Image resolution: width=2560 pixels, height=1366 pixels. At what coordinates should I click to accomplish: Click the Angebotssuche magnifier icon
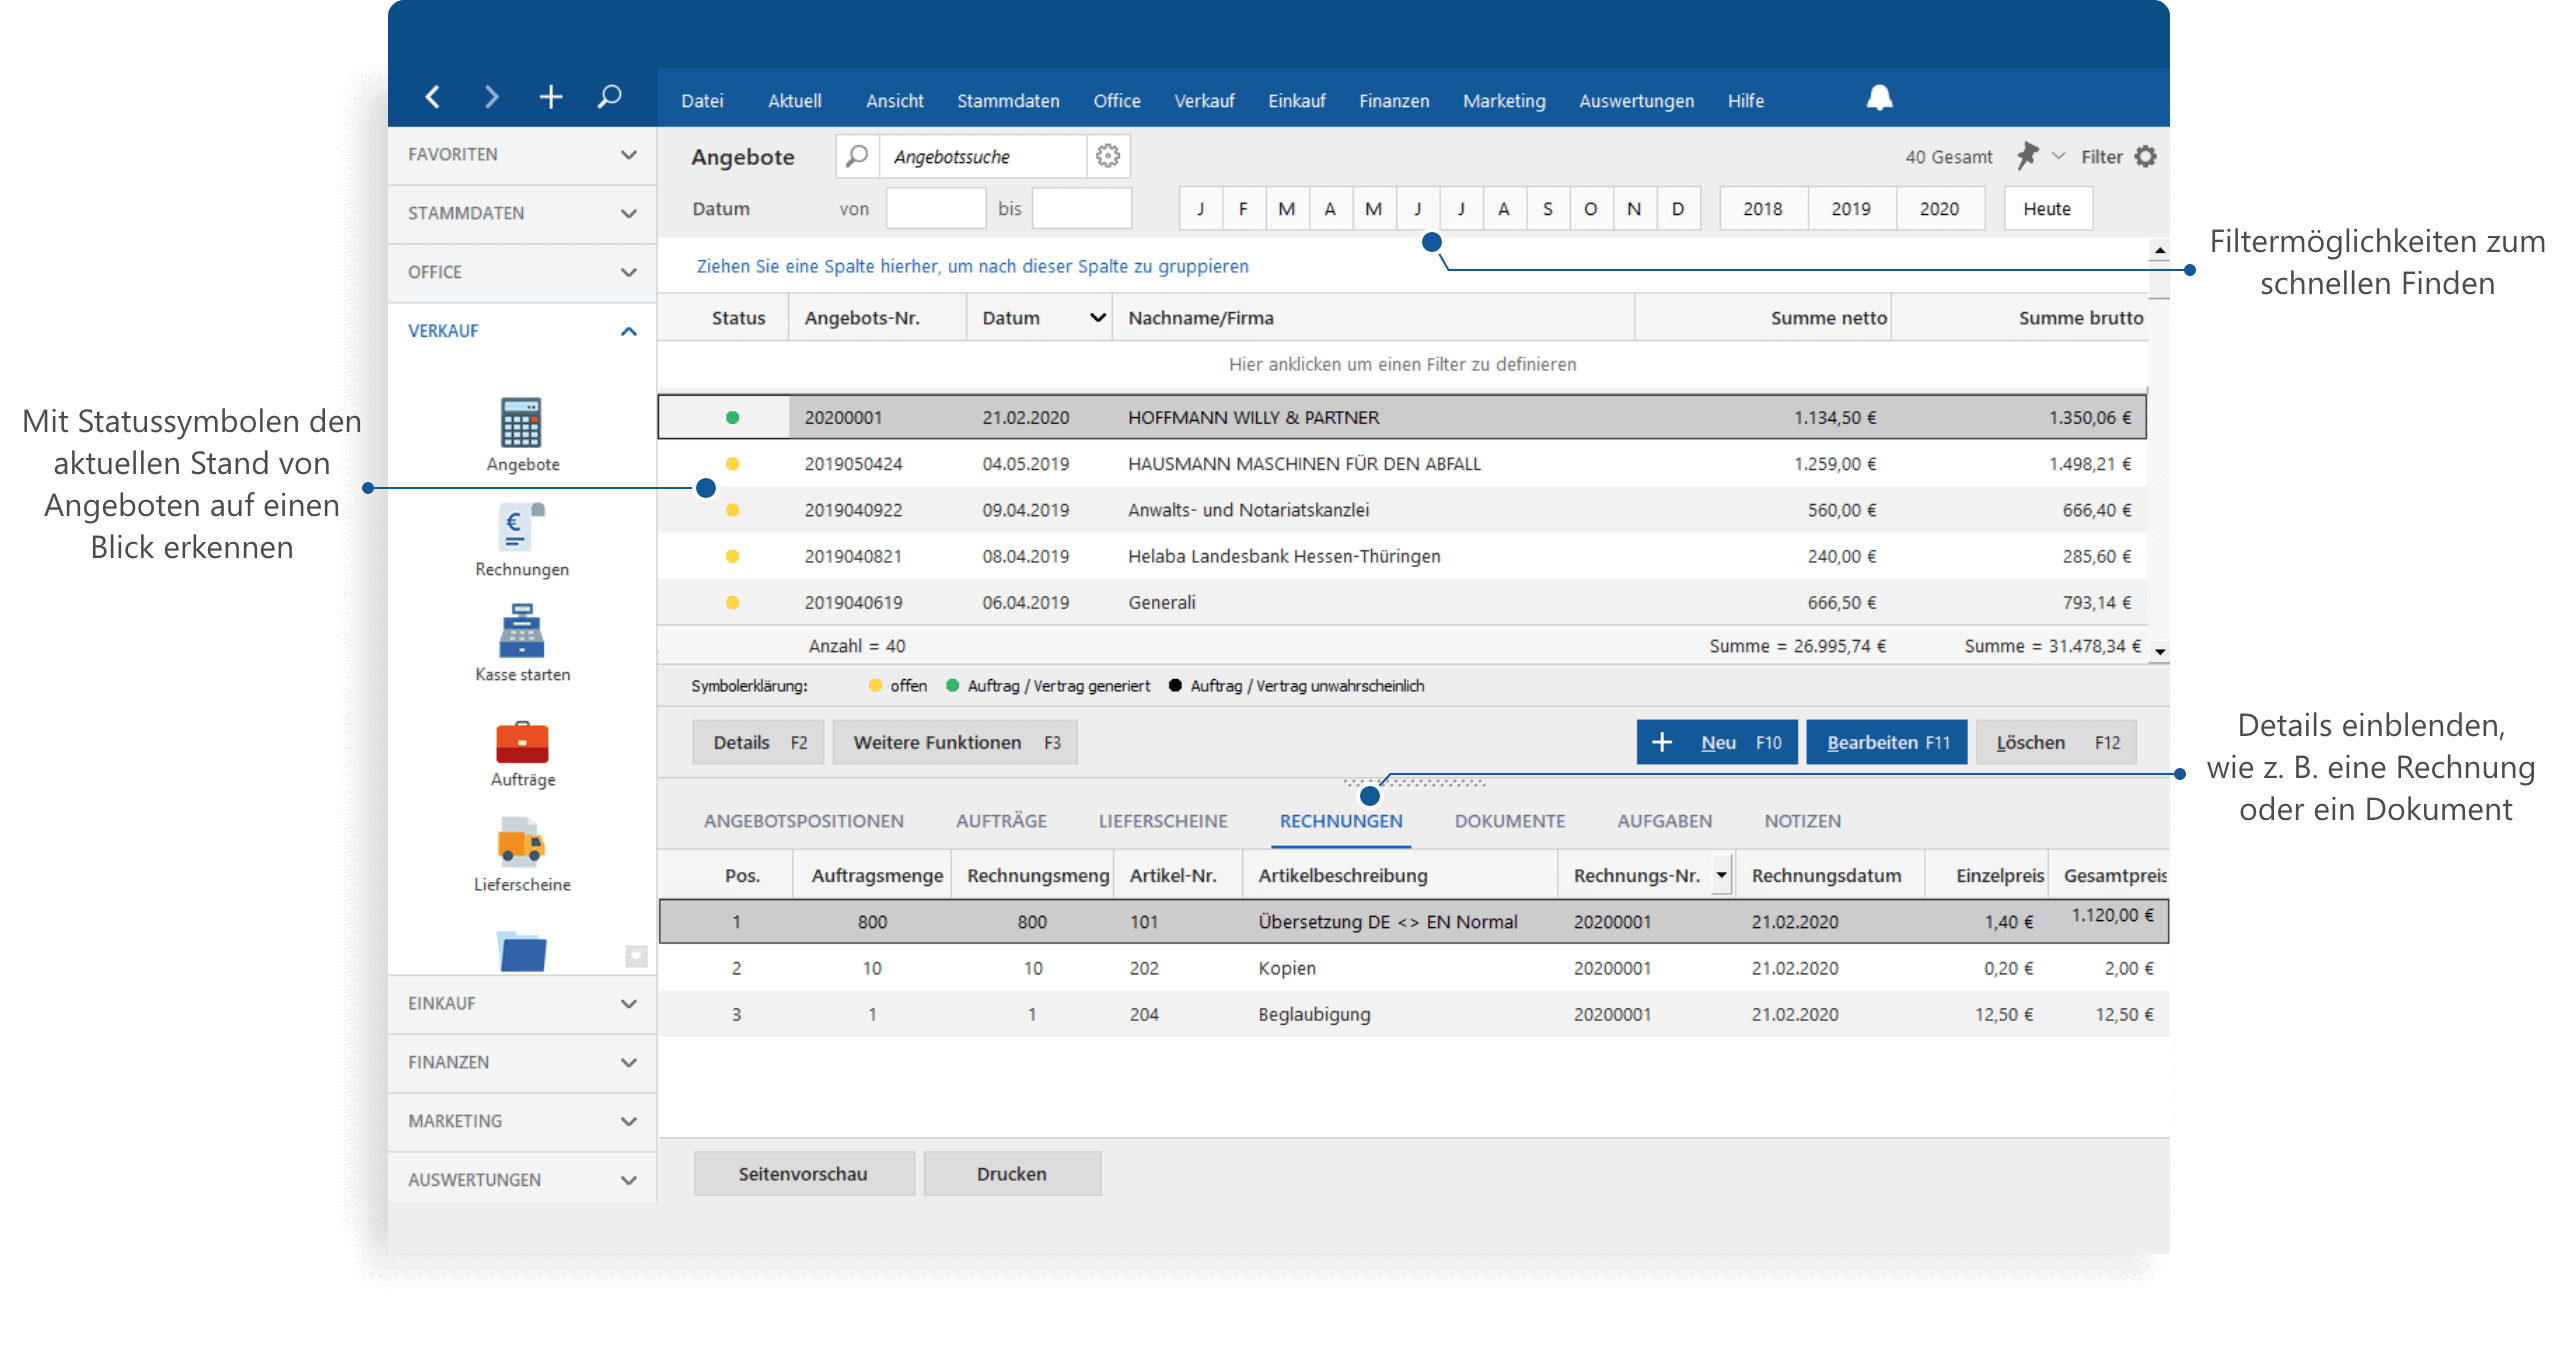[x=857, y=156]
